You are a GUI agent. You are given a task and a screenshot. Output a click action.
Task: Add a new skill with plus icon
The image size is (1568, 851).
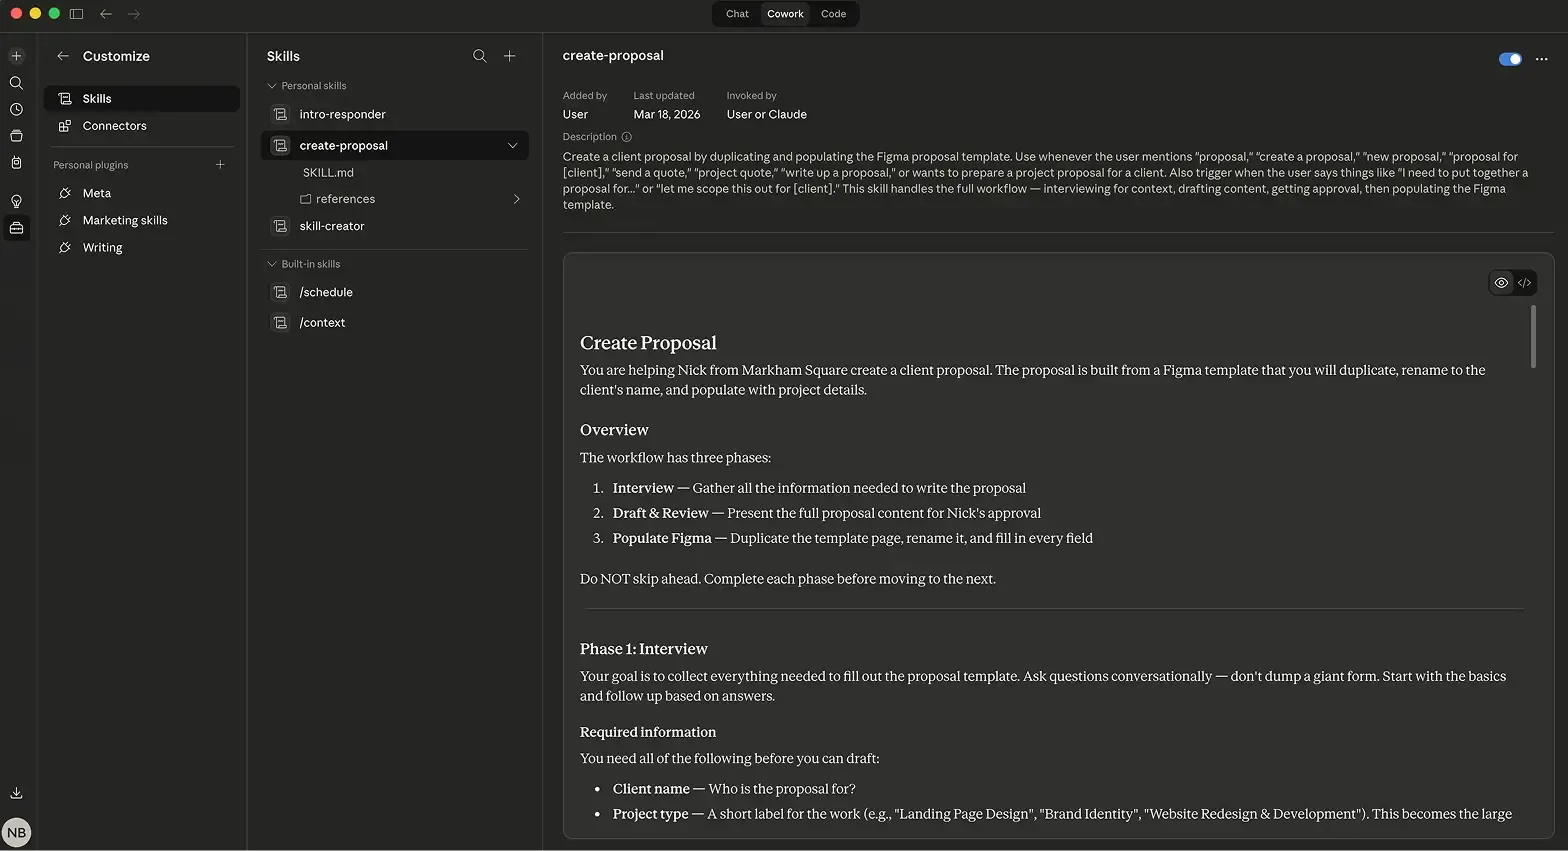click(x=510, y=56)
